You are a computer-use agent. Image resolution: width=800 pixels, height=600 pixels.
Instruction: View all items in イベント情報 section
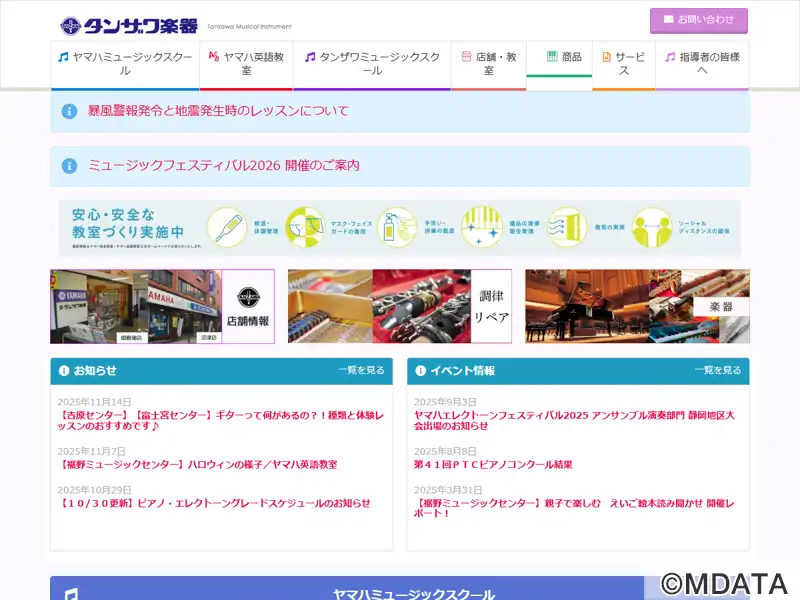(717, 370)
